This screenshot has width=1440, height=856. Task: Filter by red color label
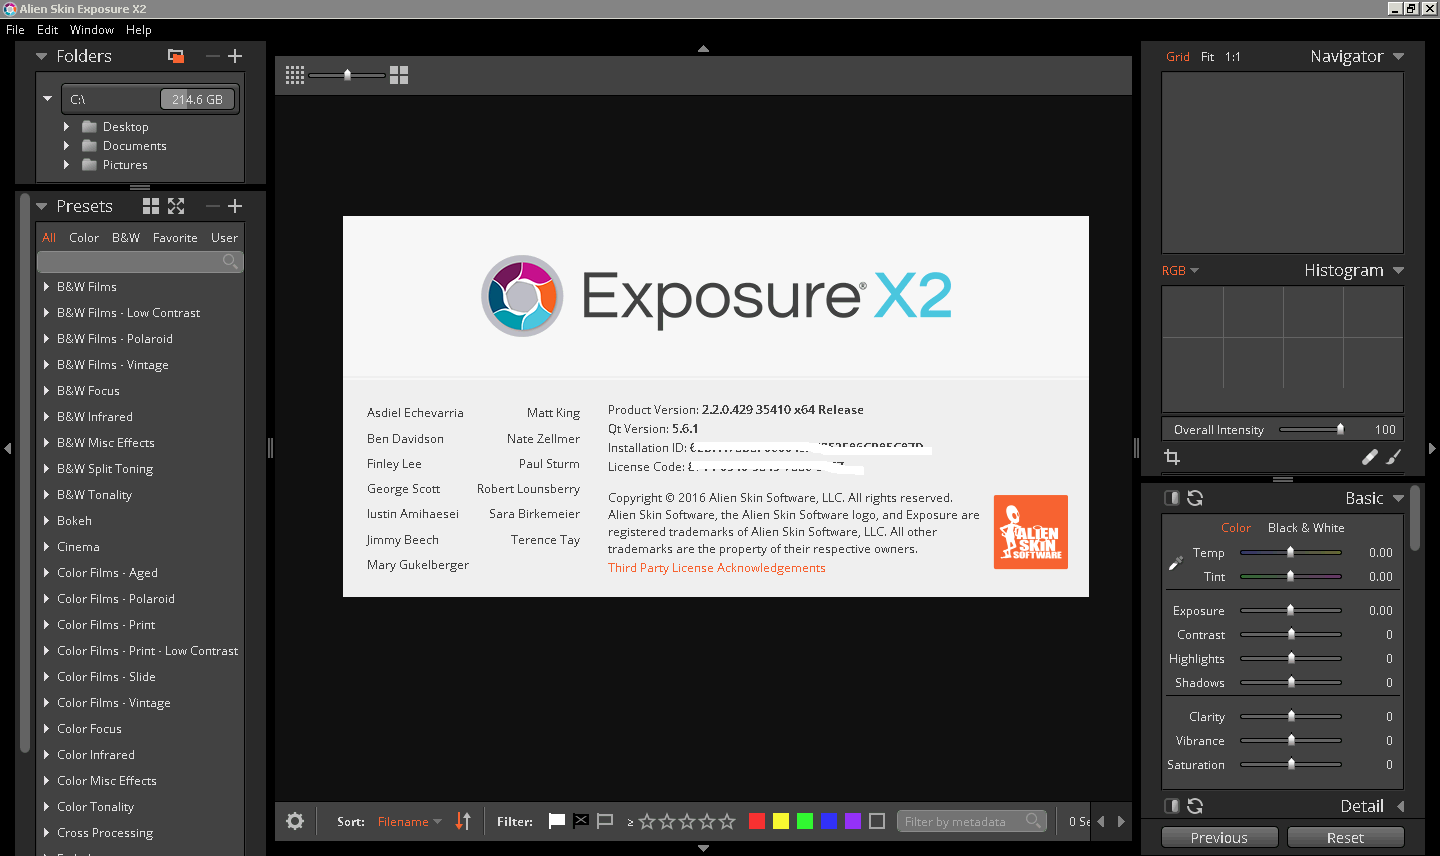(x=757, y=821)
